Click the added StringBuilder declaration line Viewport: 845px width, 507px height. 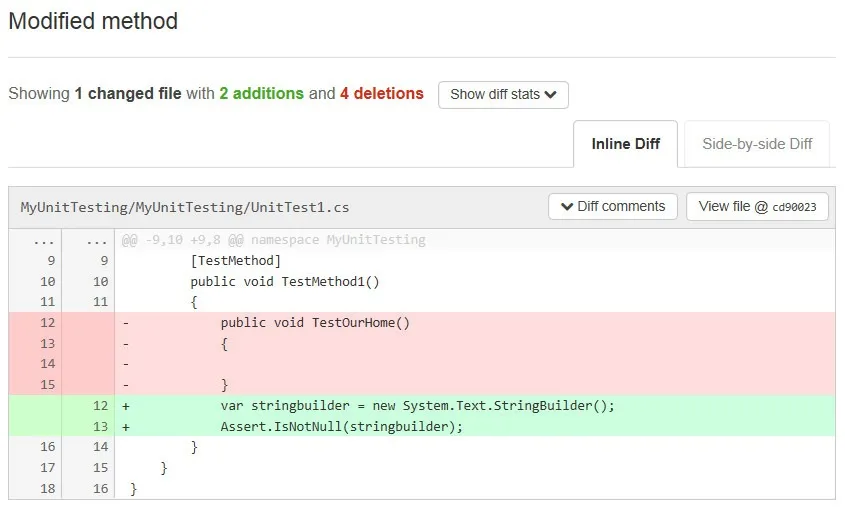coord(417,406)
